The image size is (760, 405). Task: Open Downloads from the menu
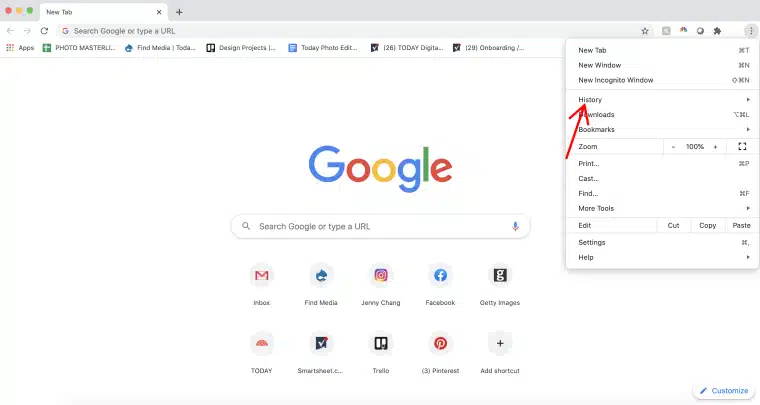click(663, 115)
